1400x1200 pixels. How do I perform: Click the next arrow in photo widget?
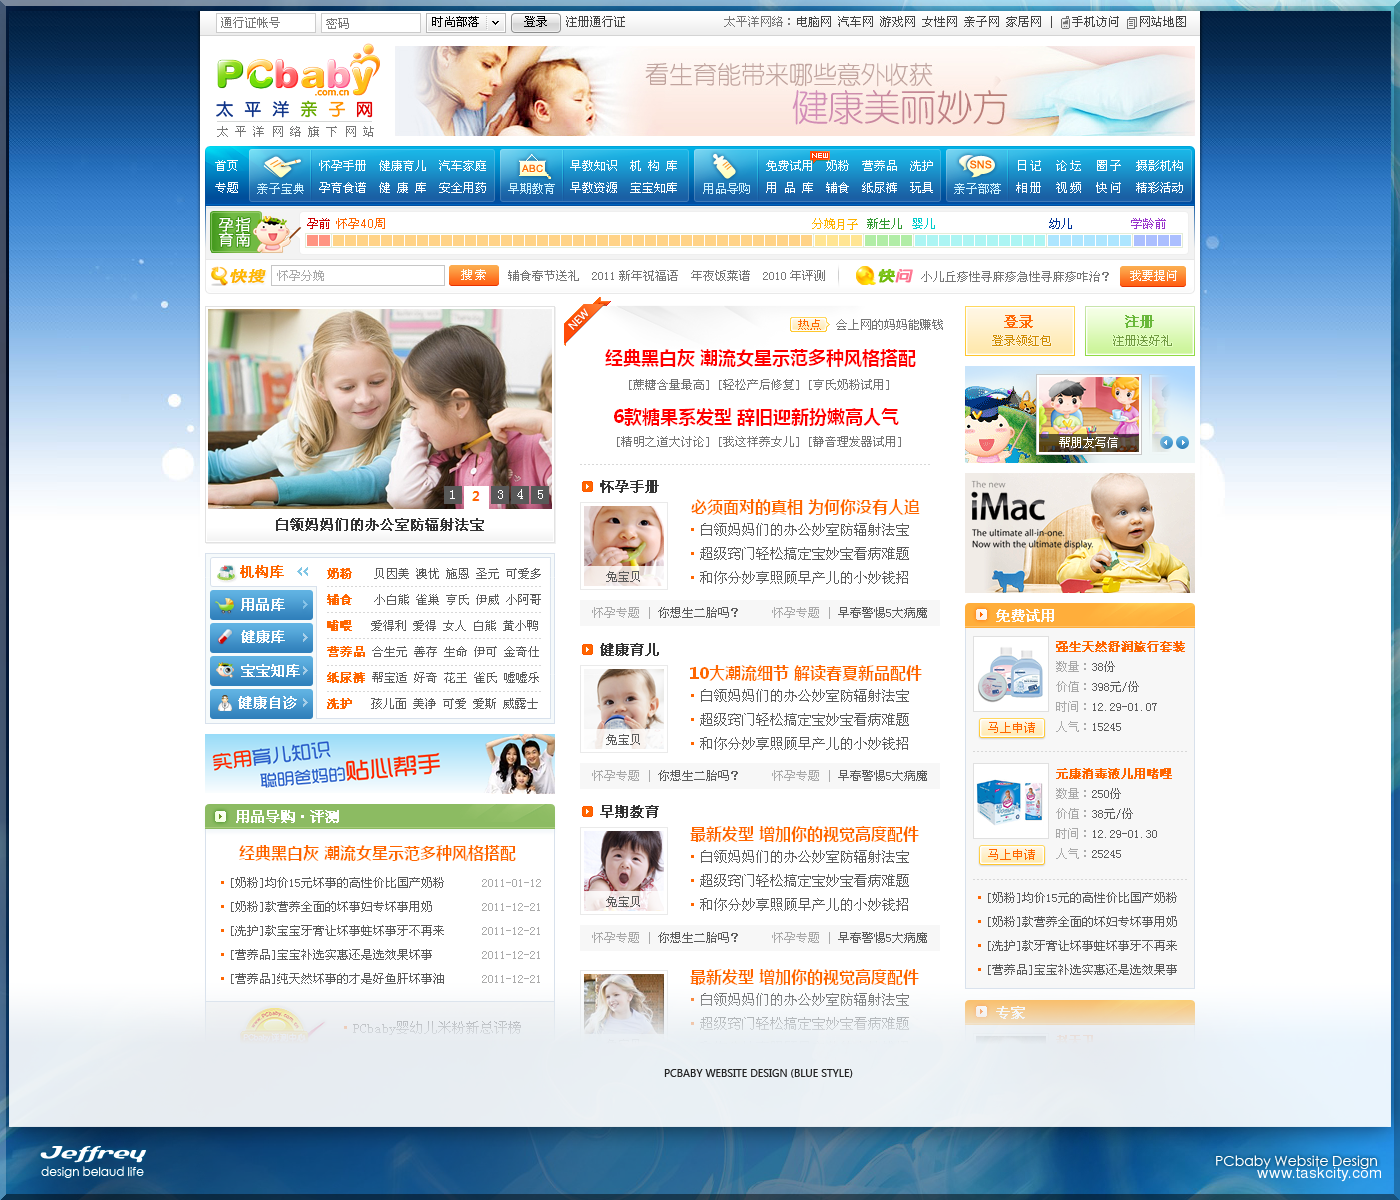coord(1183,442)
